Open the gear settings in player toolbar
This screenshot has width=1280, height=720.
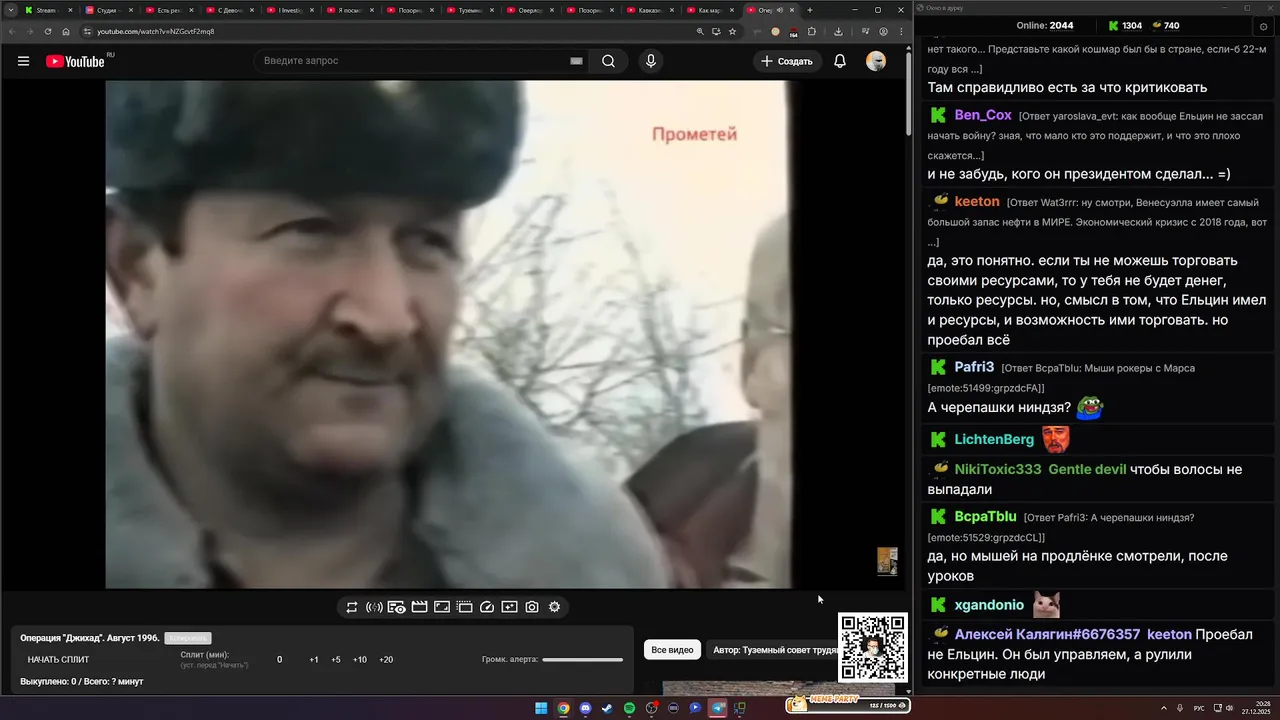click(555, 607)
